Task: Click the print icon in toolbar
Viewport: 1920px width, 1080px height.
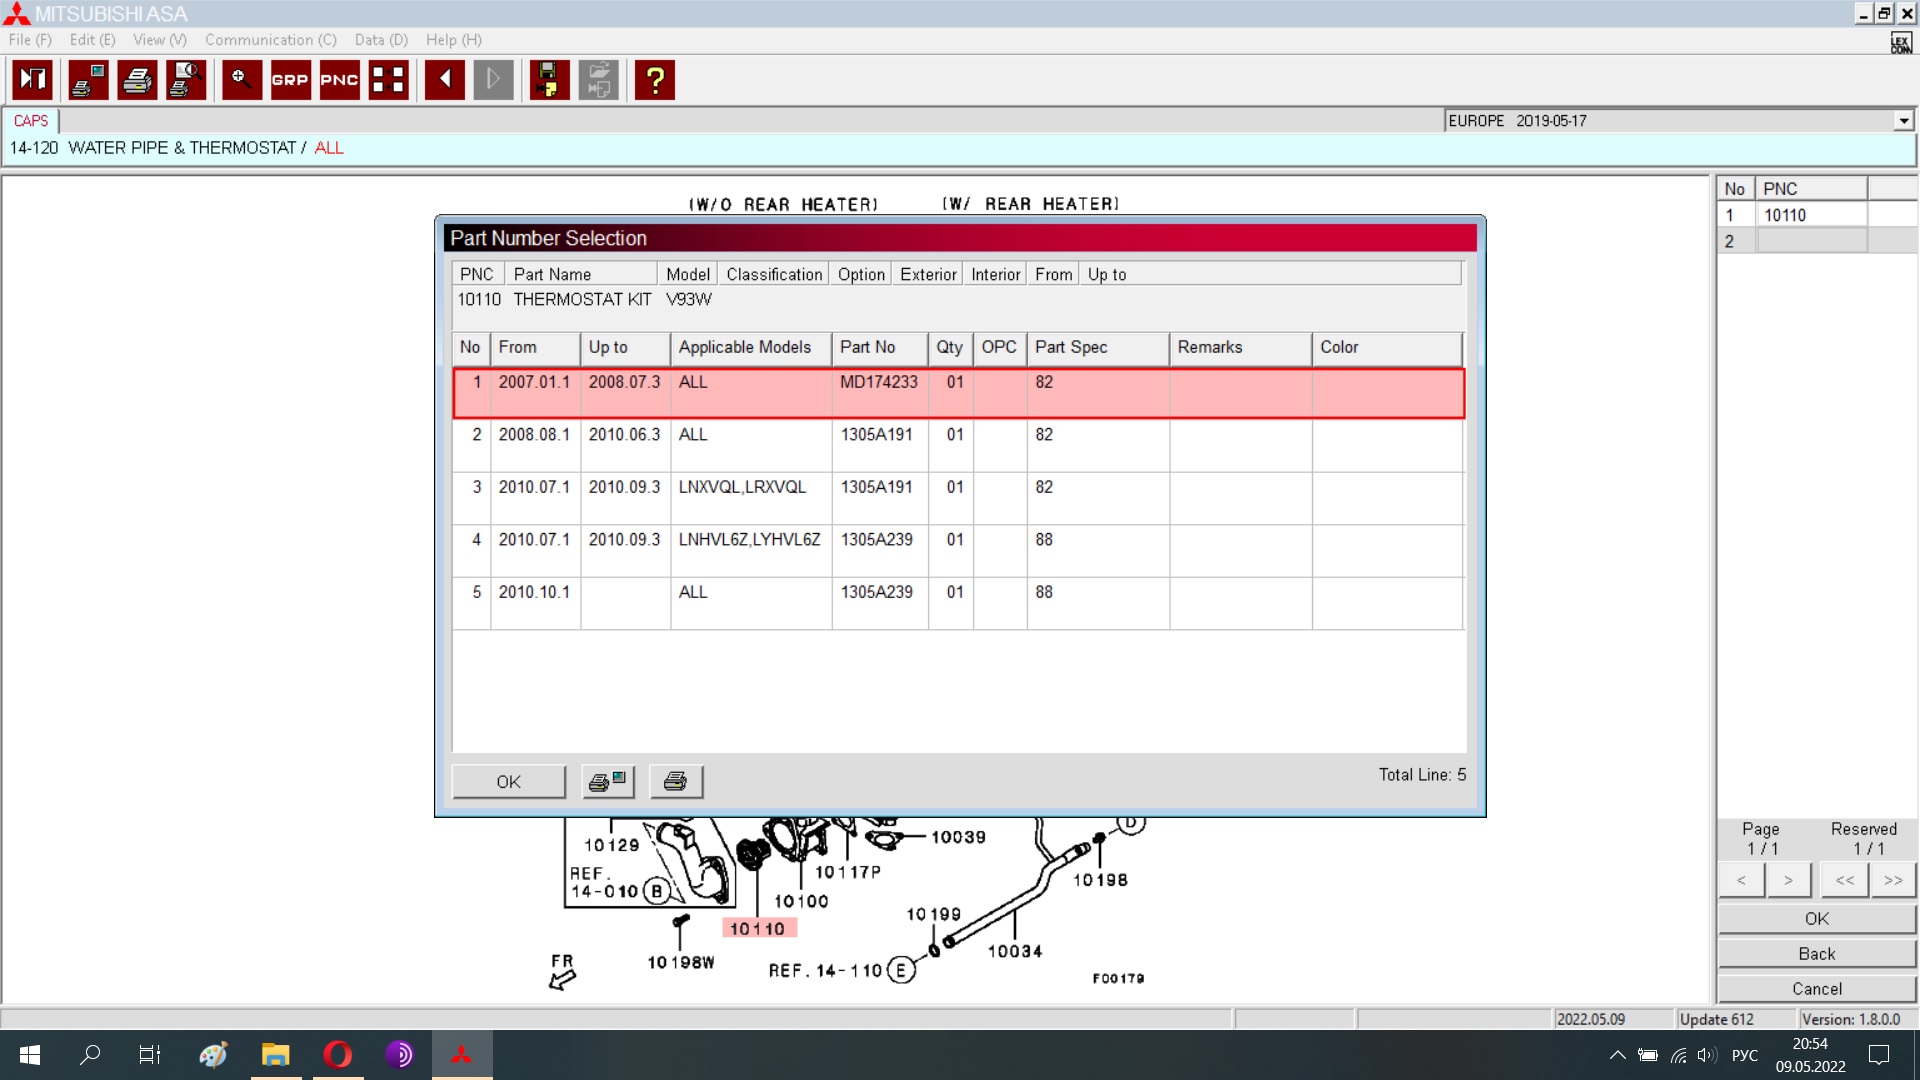Action: [137, 80]
